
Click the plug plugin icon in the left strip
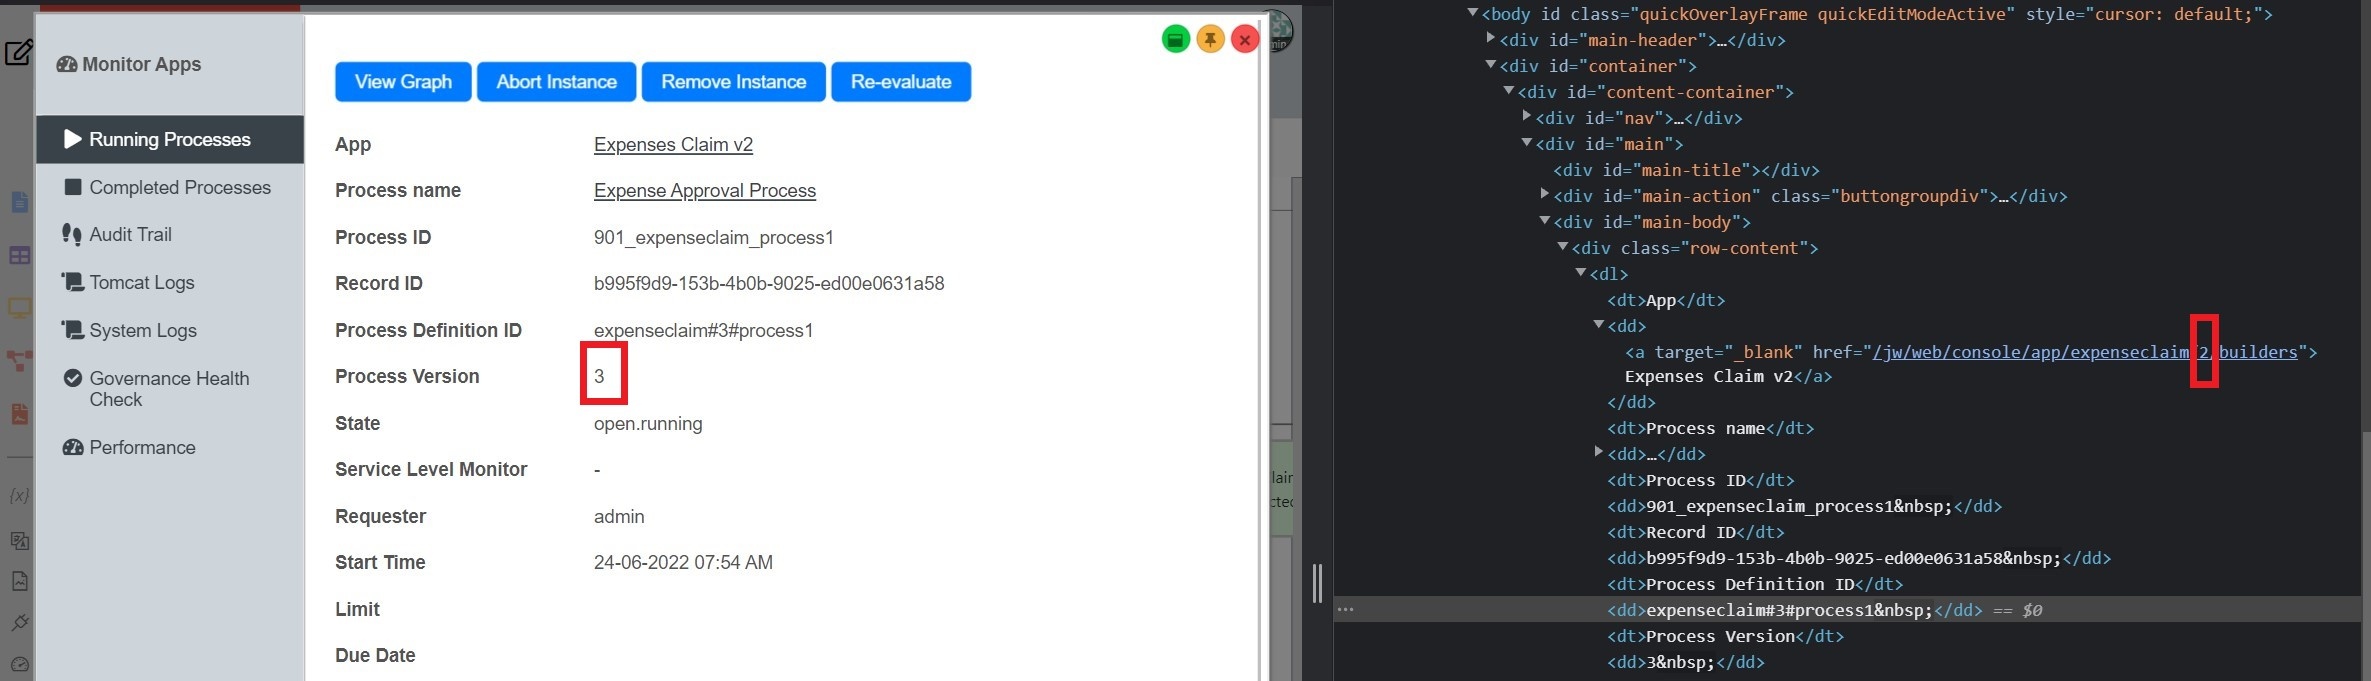(19, 622)
